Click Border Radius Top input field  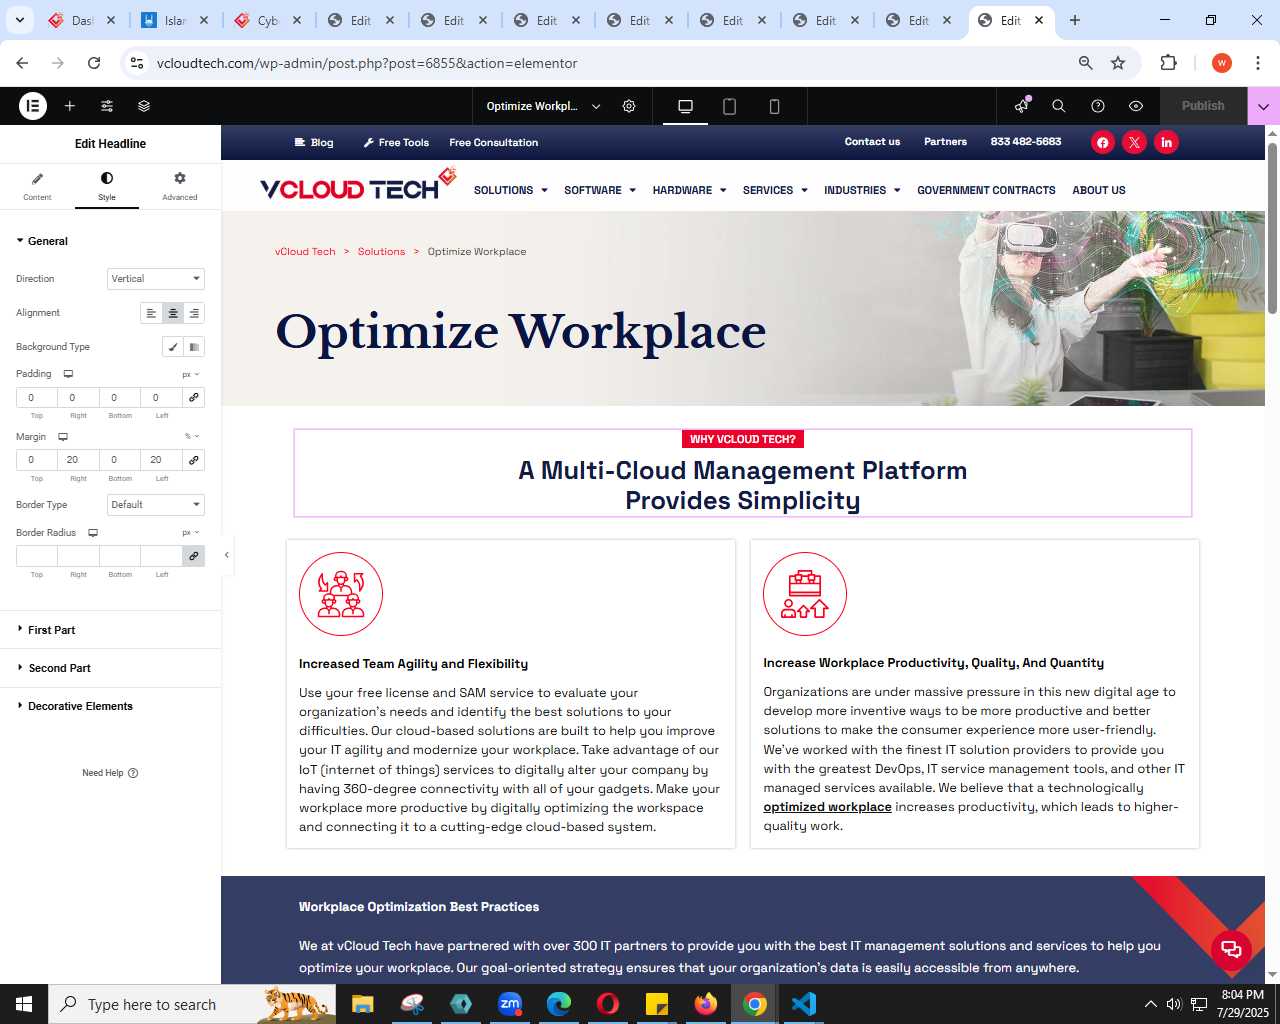(x=36, y=556)
